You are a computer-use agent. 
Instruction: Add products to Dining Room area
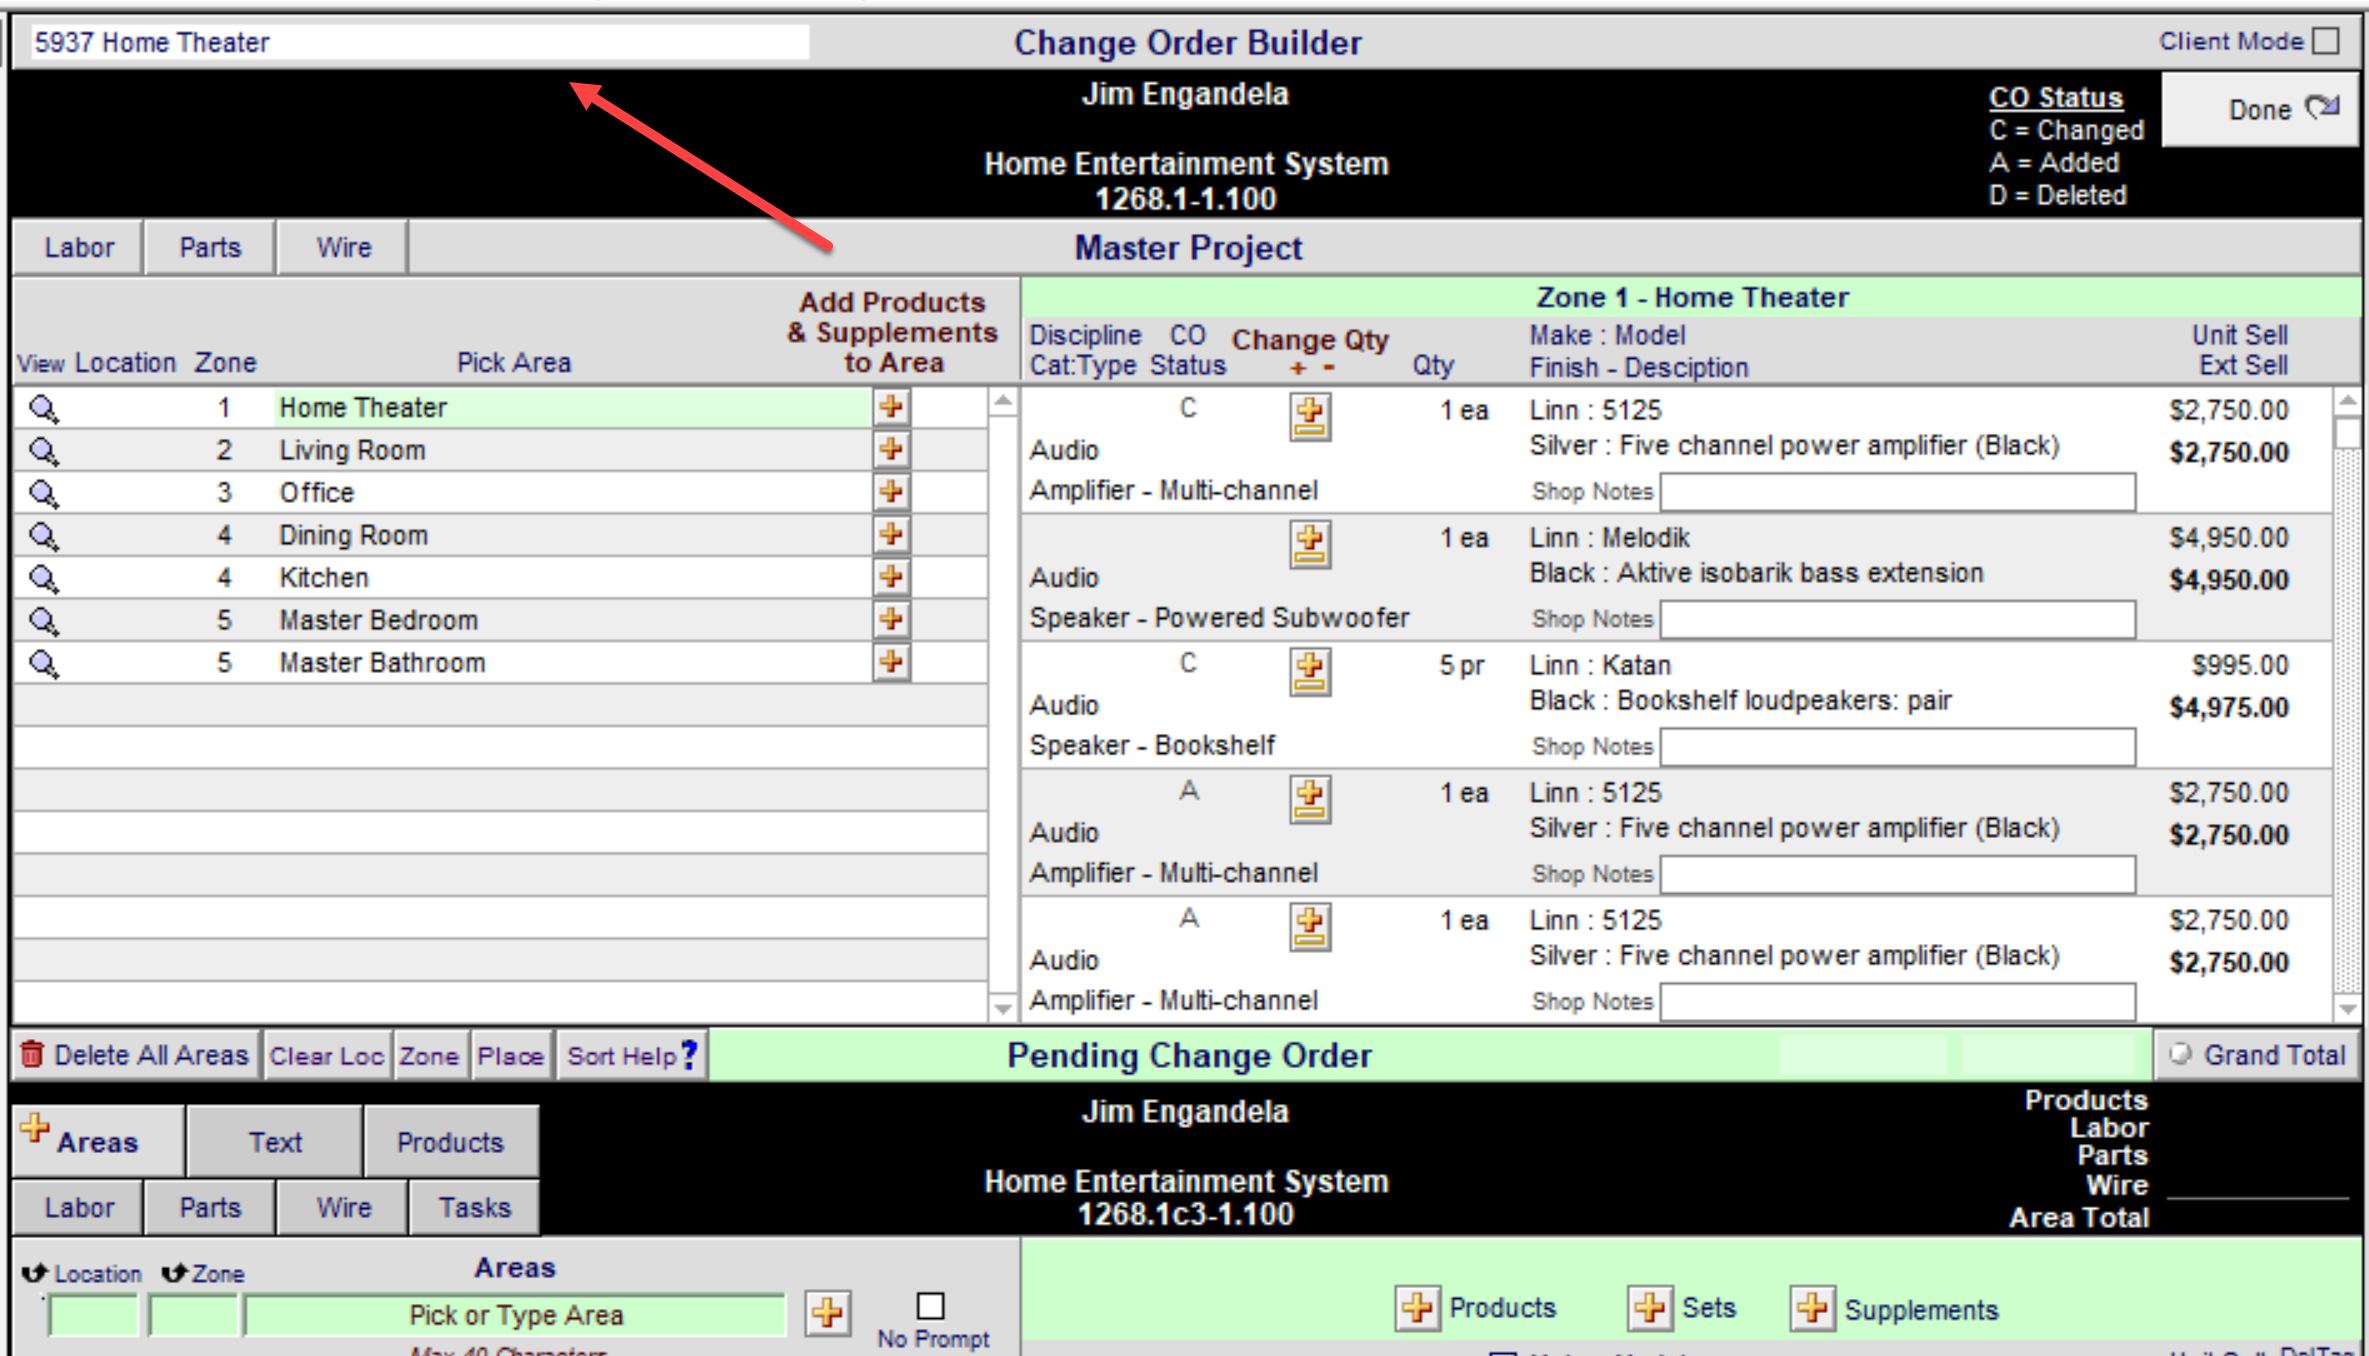pyautogui.click(x=891, y=535)
